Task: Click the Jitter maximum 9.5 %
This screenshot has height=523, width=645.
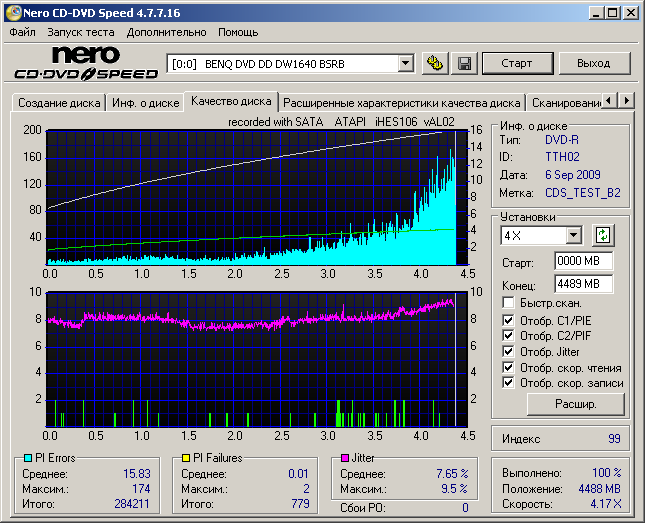Action: [454, 488]
